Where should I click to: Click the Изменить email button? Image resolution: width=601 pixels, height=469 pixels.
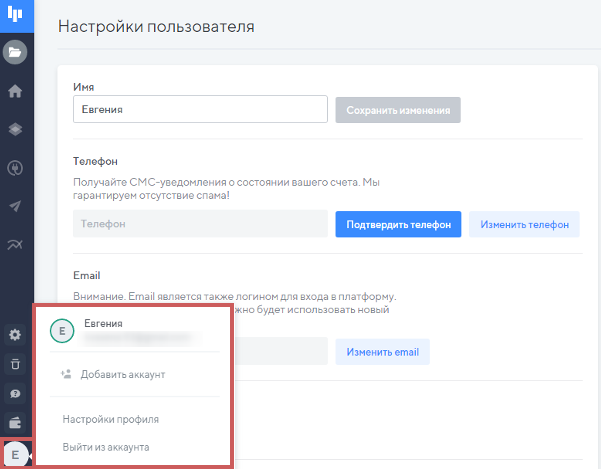tap(383, 351)
